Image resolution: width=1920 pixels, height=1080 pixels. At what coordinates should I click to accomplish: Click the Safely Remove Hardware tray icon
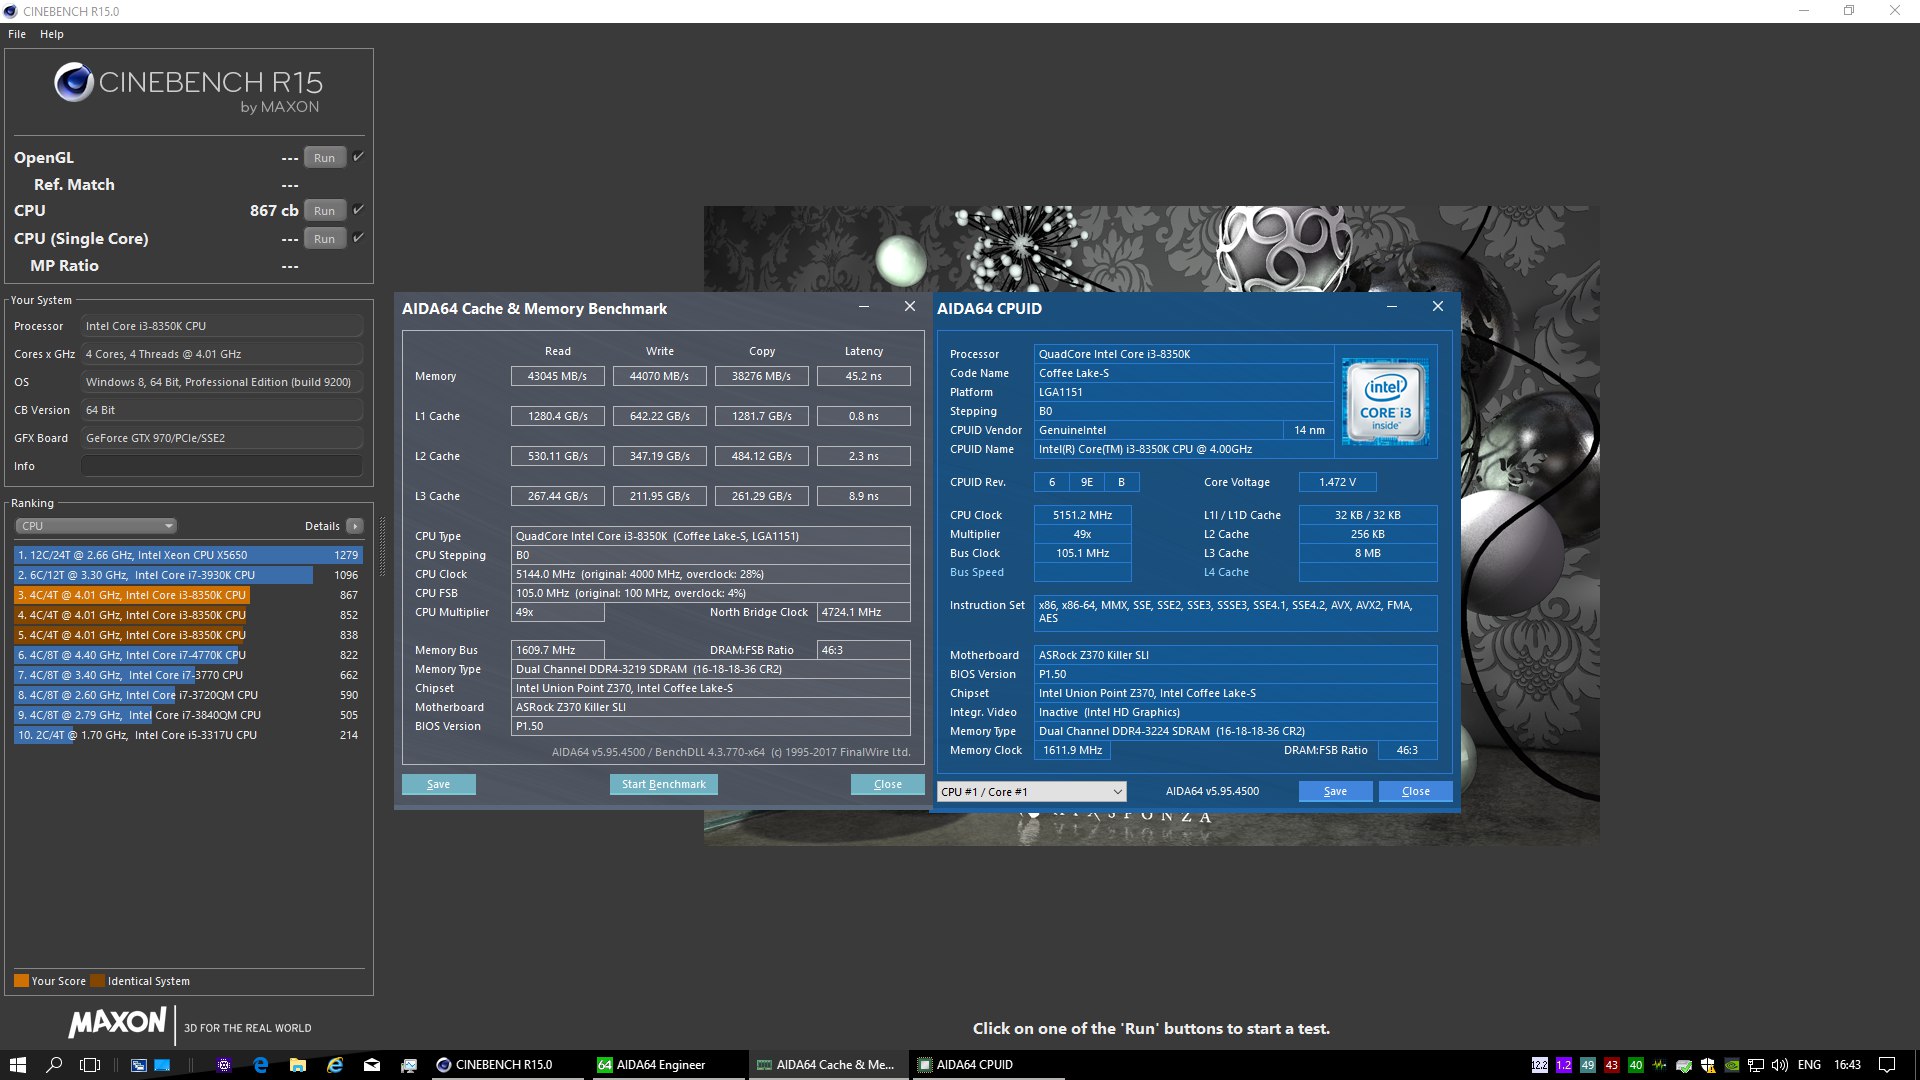(1683, 1065)
